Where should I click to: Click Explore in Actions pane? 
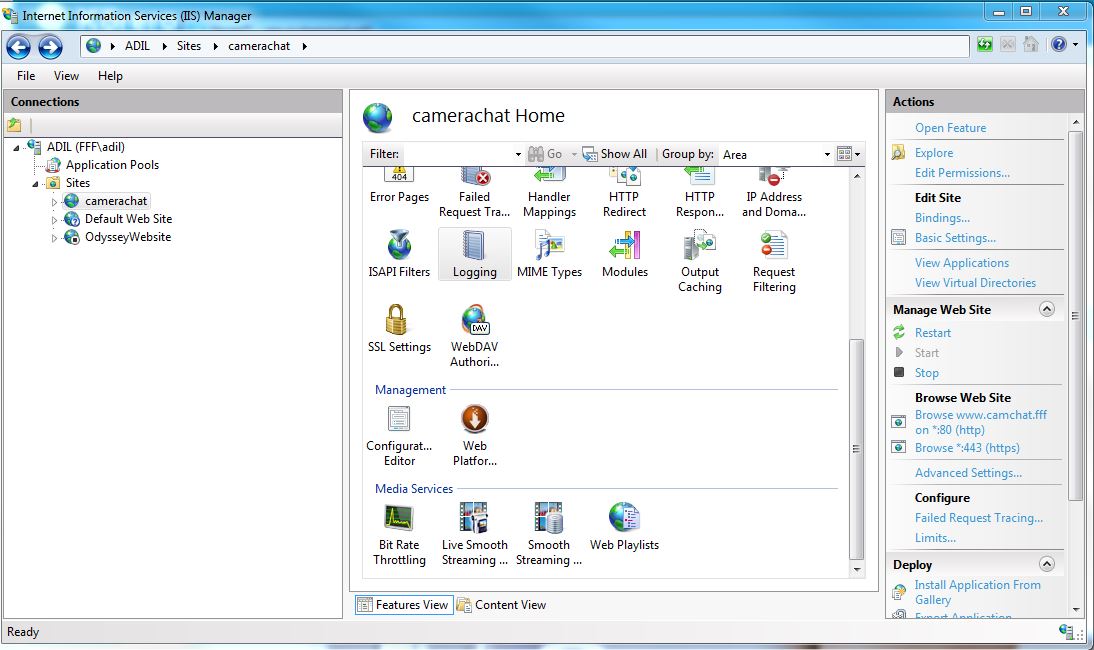pyautogui.click(x=934, y=153)
